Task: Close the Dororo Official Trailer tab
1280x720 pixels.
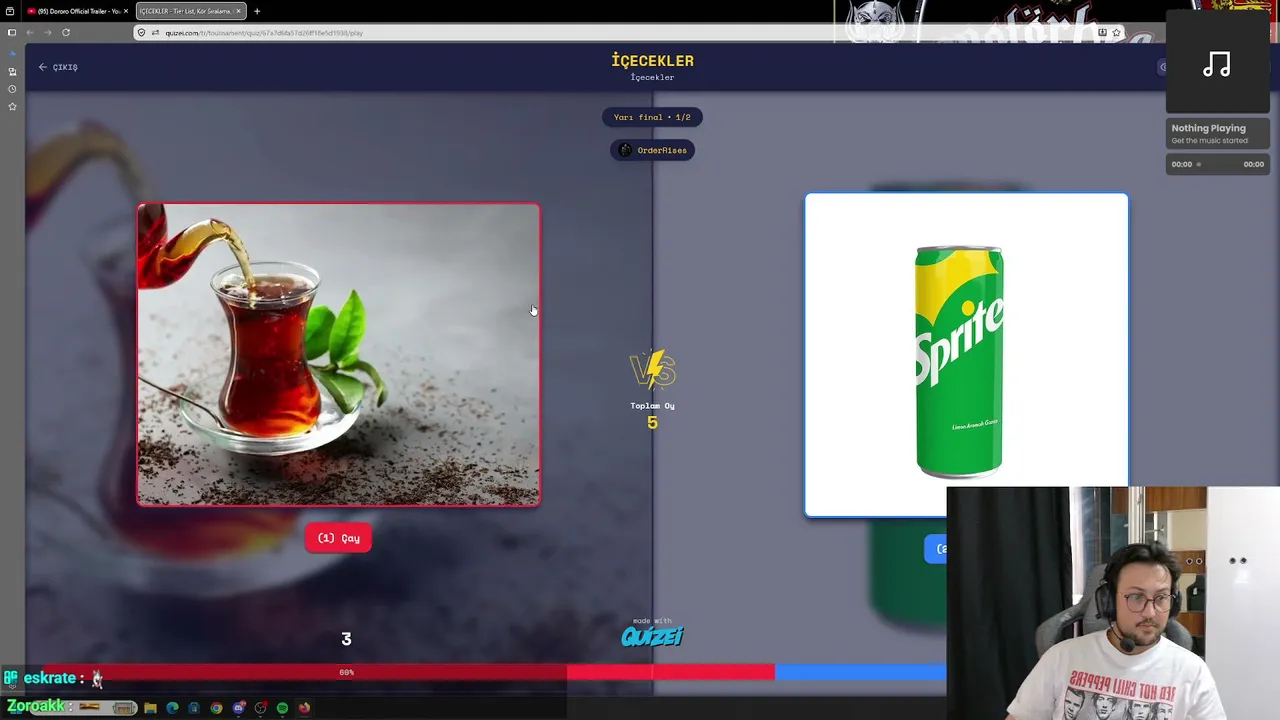Action: click(x=125, y=11)
